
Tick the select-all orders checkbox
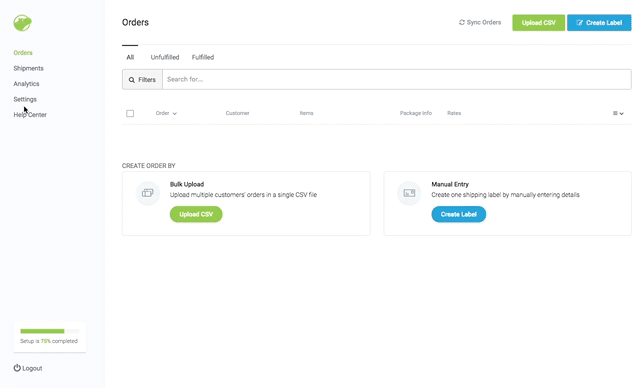click(x=130, y=113)
